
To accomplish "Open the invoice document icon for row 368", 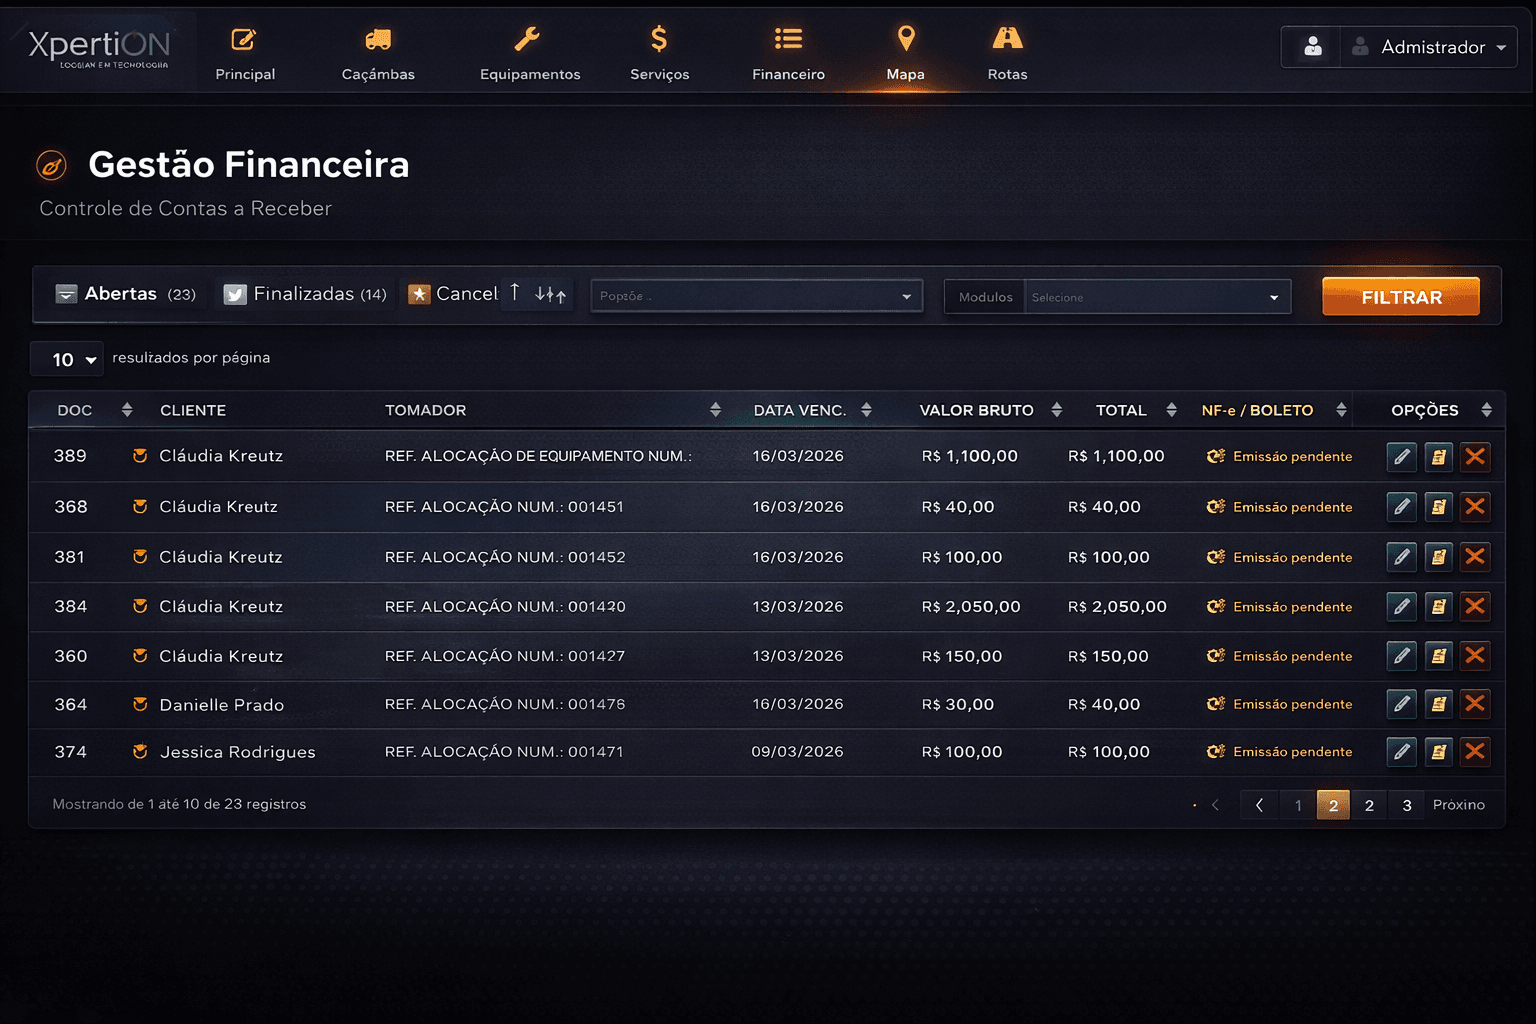I will [1438, 507].
